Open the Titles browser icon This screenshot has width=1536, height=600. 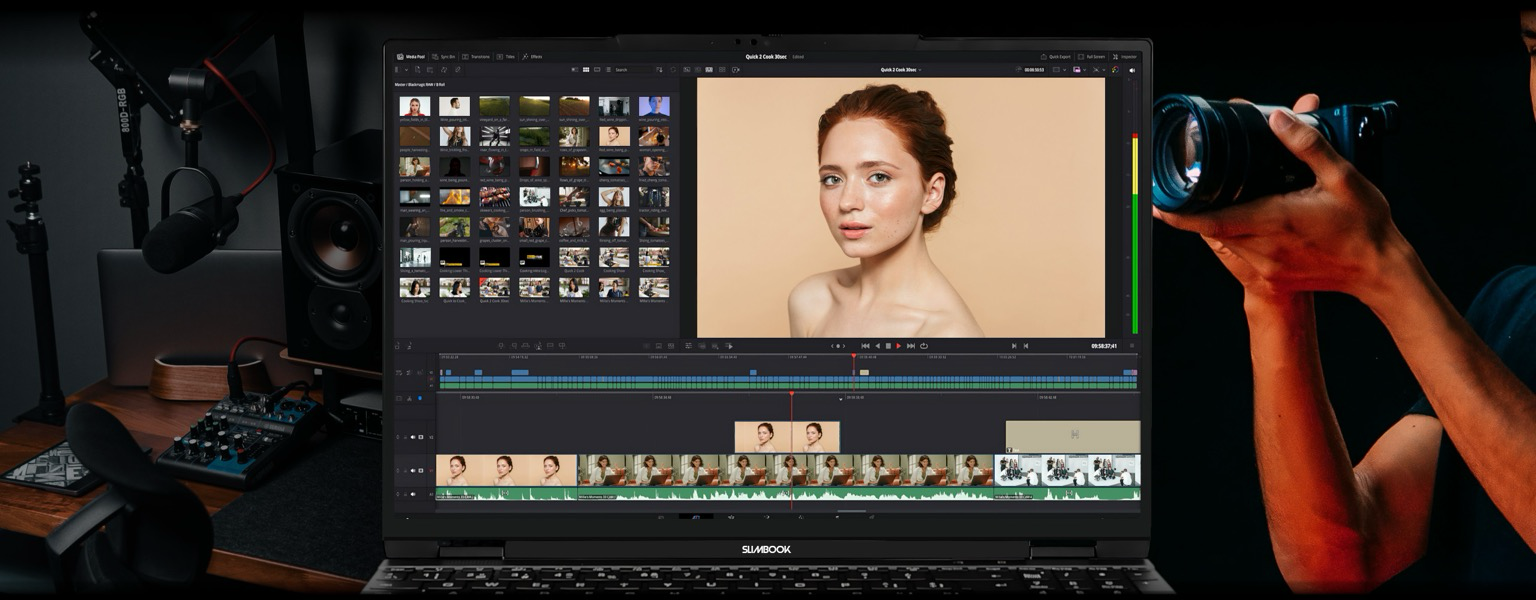[x=499, y=57]
